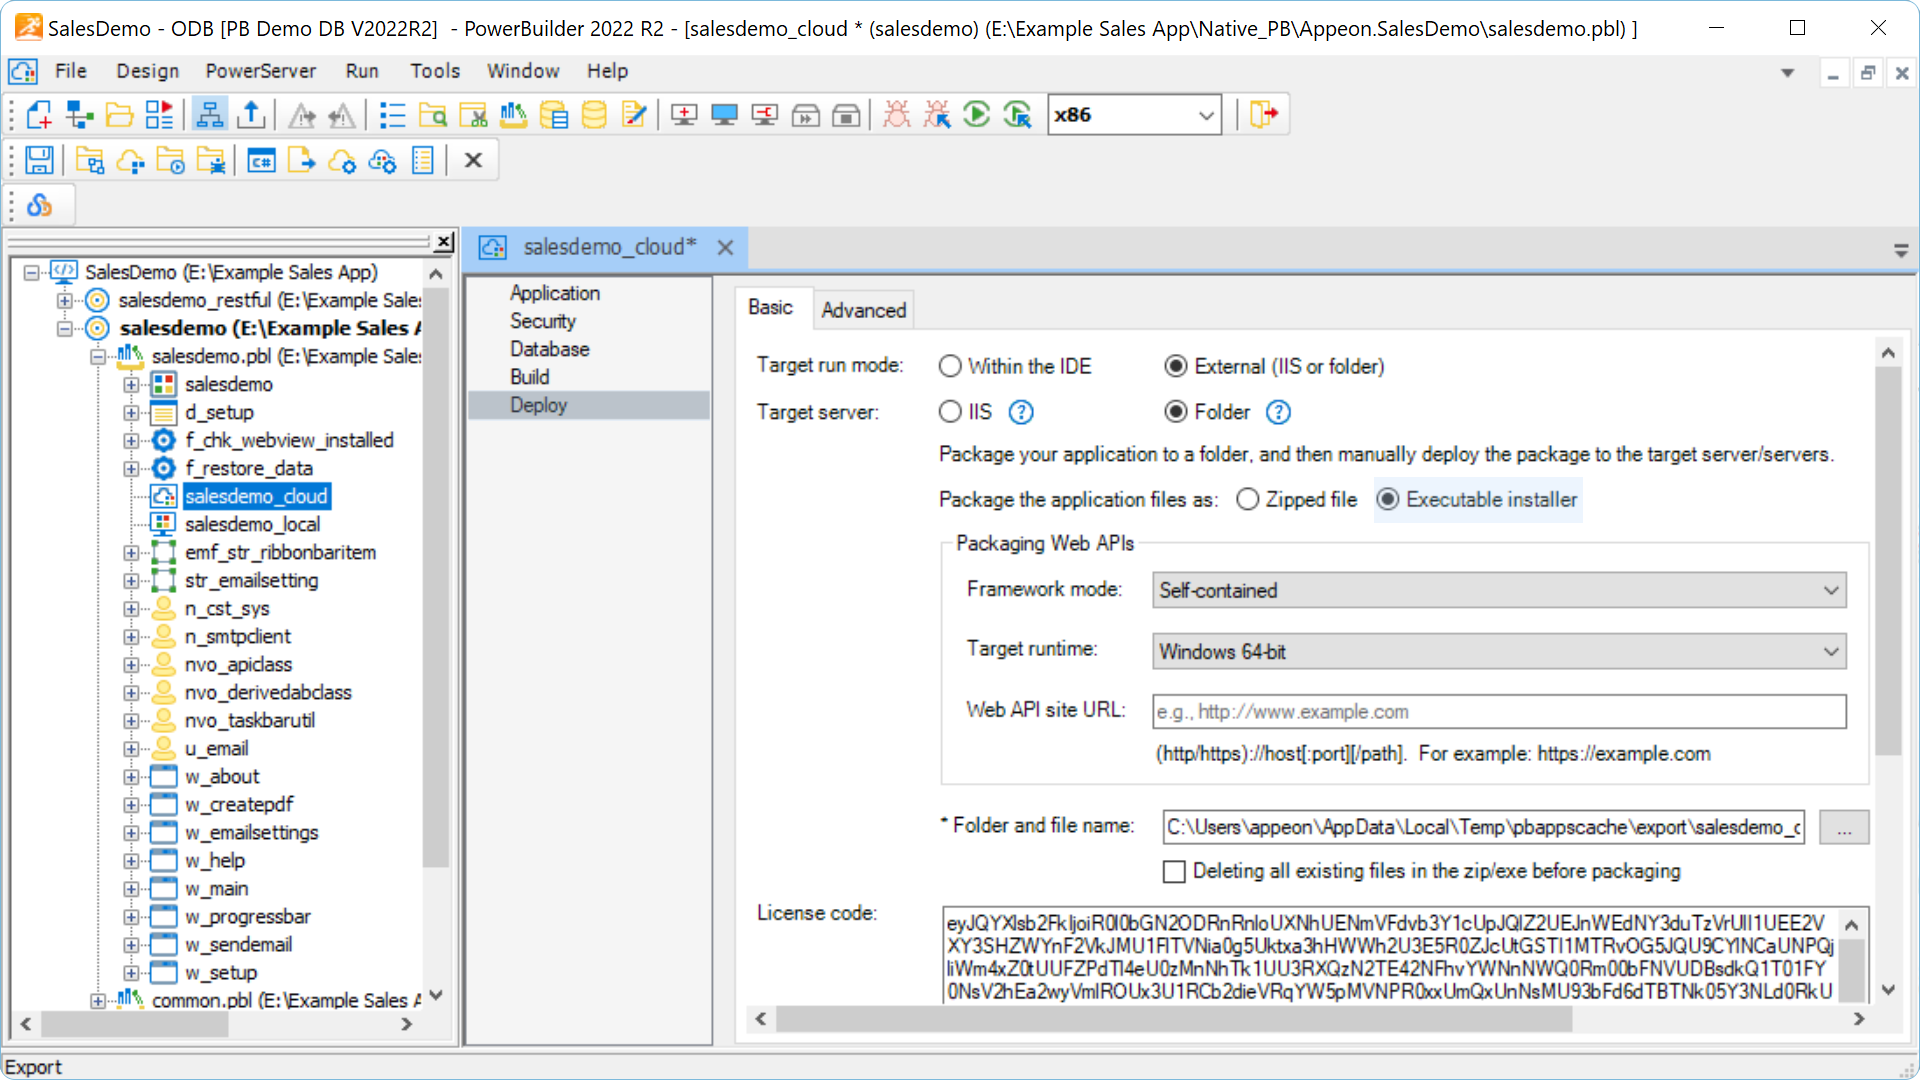The image size is (1920, 1081).
Task: Select the Executable installer packaging option
Action: (x=1388, y=499)
